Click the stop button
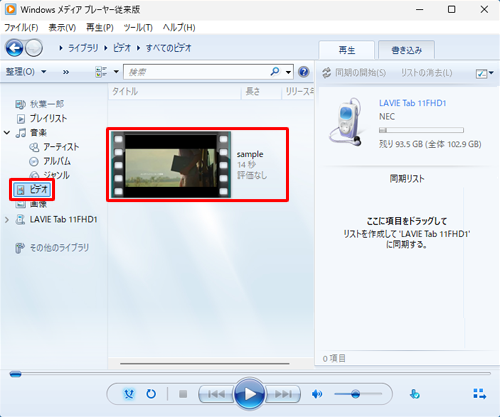 point(183,394)
